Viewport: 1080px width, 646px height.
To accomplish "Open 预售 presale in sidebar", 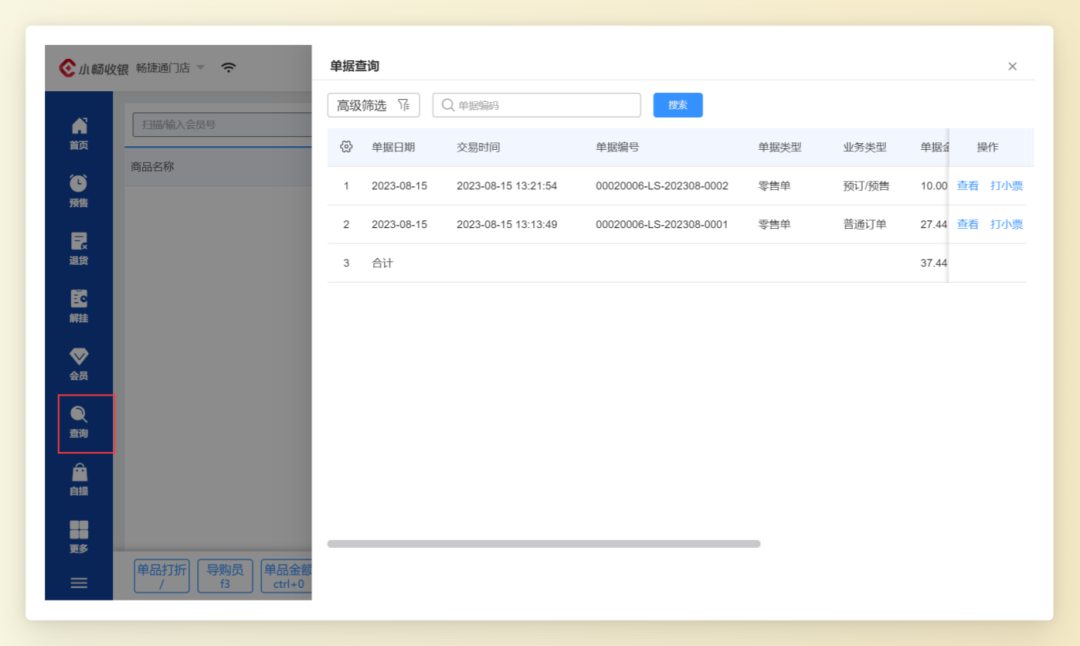I will (x=79, y=191).
